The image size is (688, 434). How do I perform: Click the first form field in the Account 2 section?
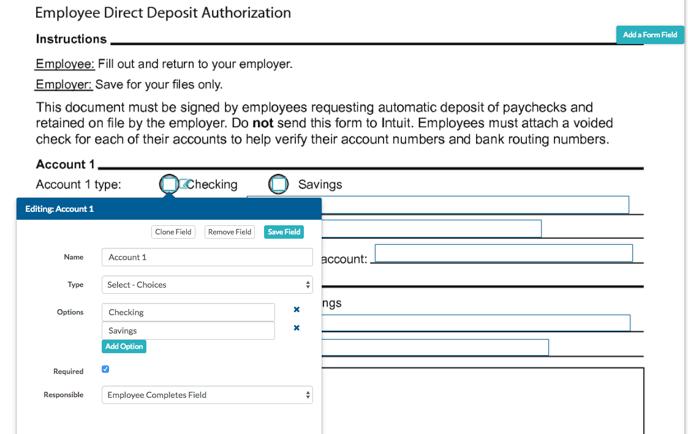(476, 323)
